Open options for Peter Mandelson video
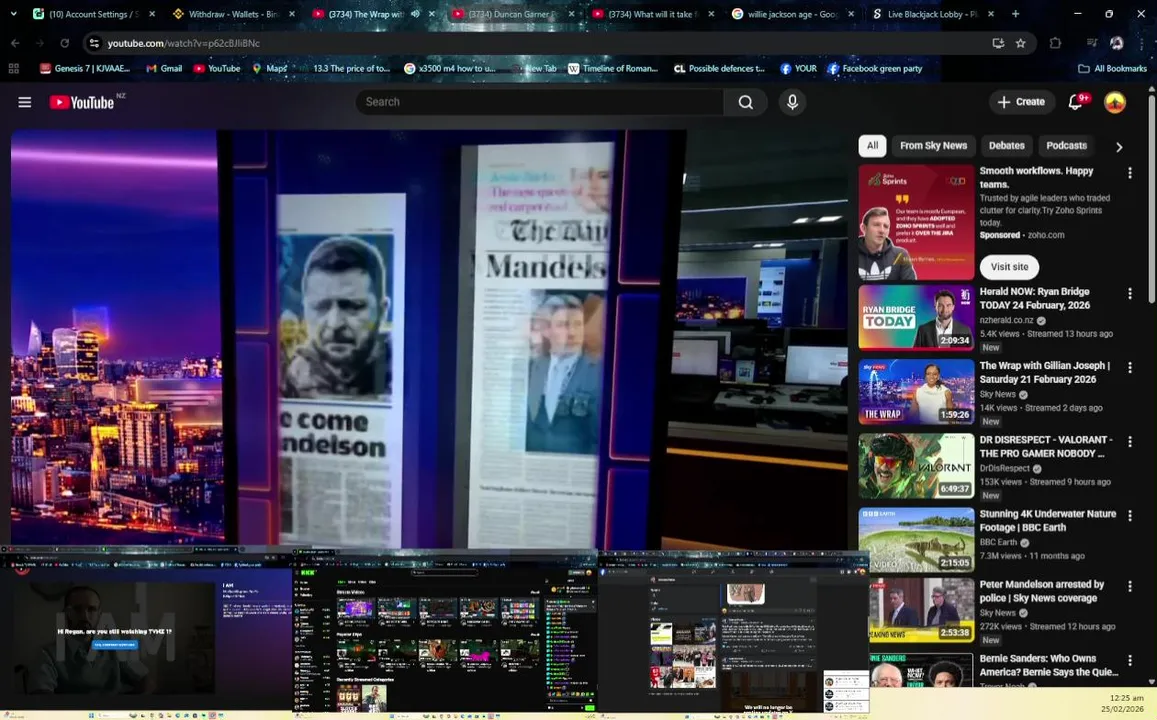The width and height of the screenshot is (1157, 720). pyautogui.click(x=1129, y=586)
